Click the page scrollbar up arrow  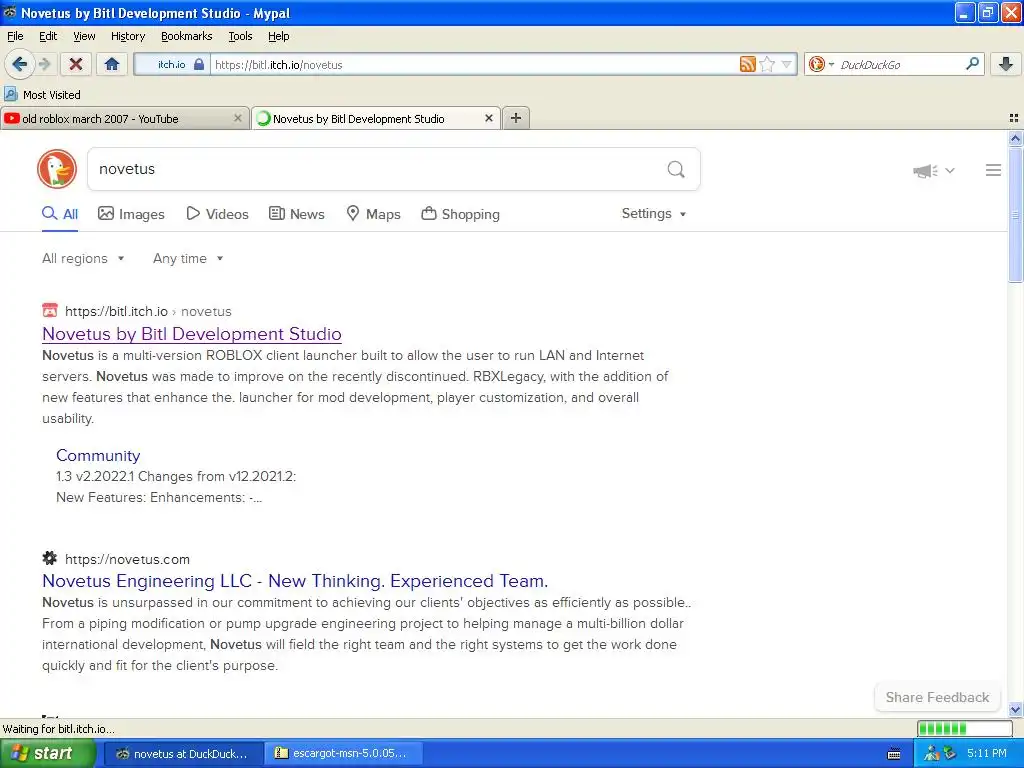1016,138
